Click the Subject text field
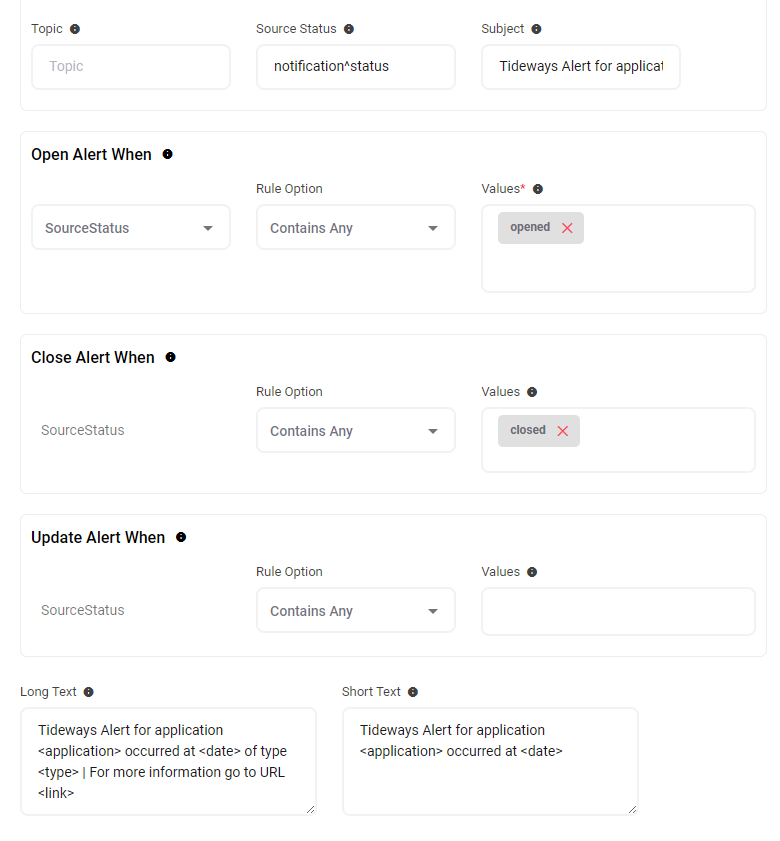Screen dimensions: 780x841 point(580,67)
